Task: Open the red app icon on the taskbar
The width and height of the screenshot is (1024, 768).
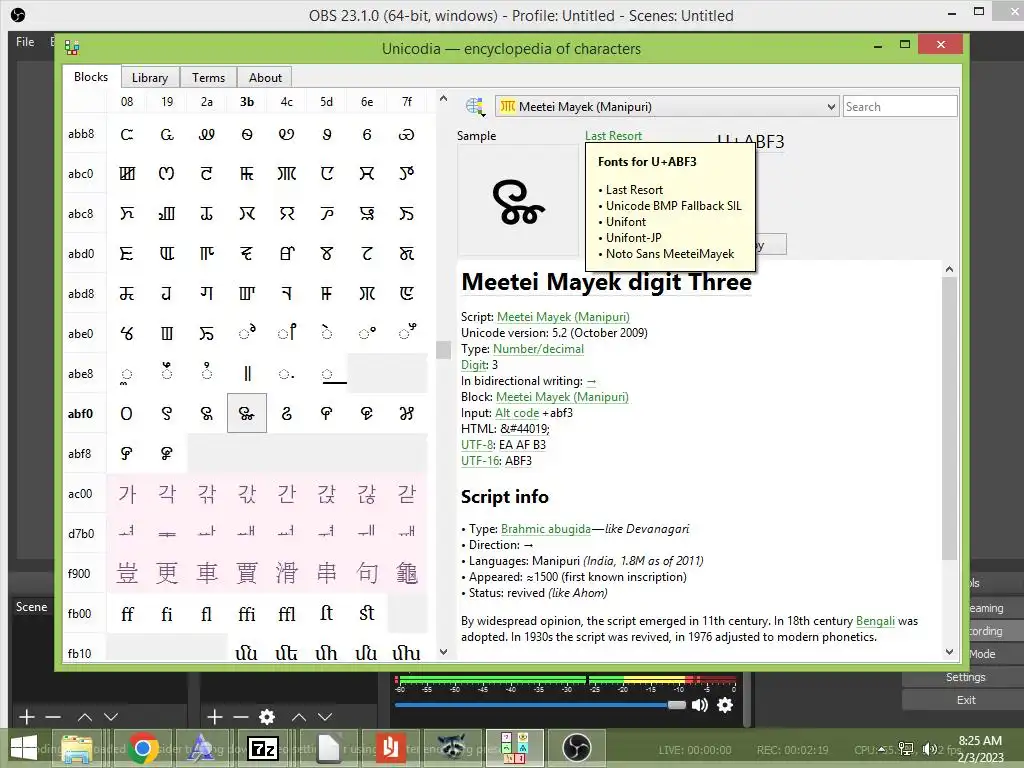Action: coord(390,748)
